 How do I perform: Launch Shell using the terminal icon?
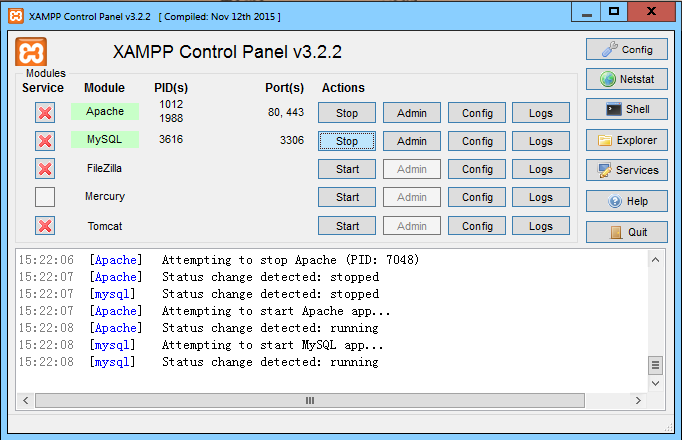[626, 109]
